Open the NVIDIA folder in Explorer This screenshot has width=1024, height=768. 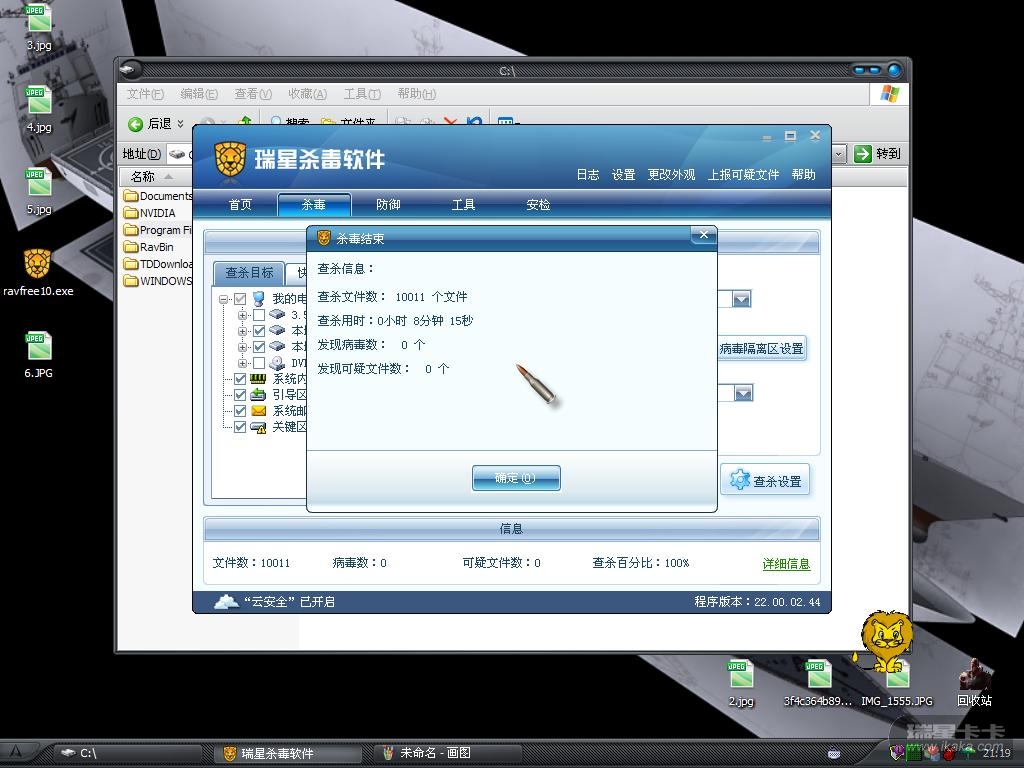point(150,213)
